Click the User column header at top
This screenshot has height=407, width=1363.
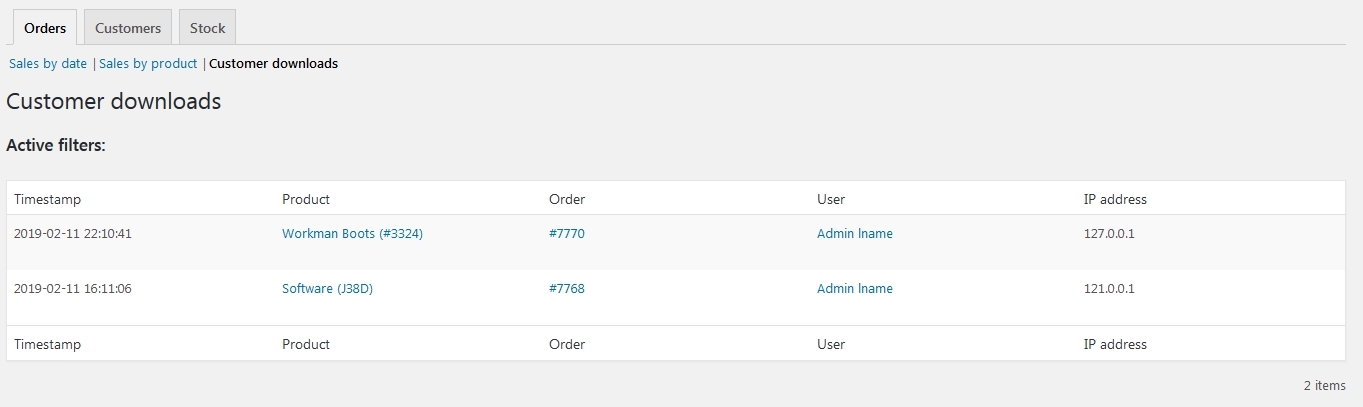click(831, 199)
